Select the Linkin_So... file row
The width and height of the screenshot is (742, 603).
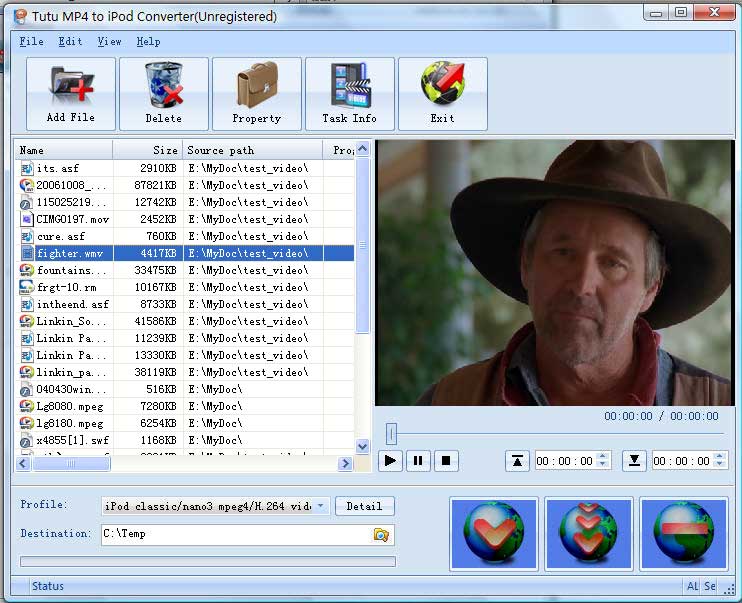click(185, 321)
